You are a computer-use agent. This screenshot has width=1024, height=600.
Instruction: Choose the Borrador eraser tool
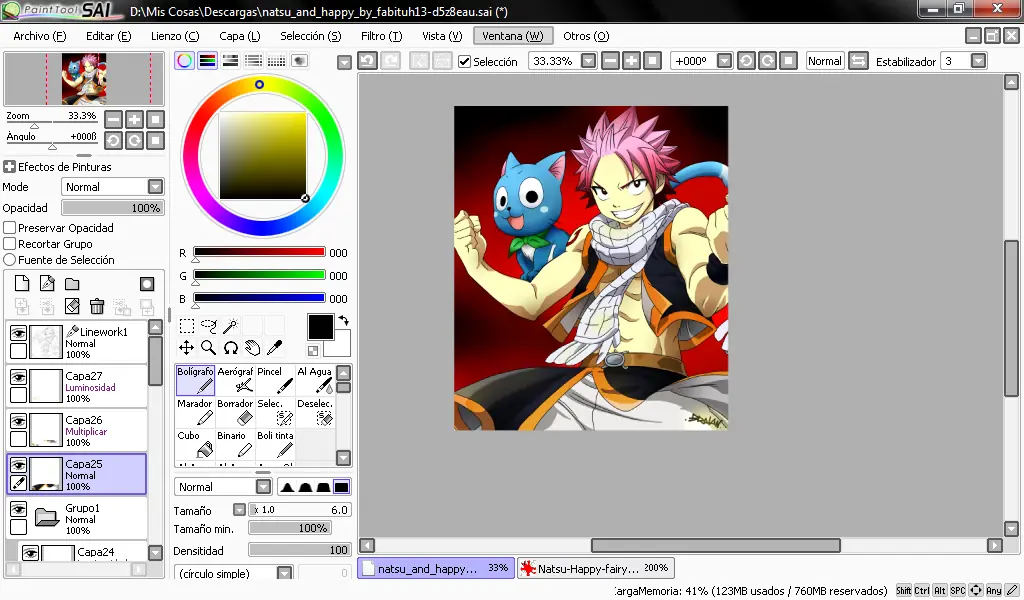click(x=235, y=412)
